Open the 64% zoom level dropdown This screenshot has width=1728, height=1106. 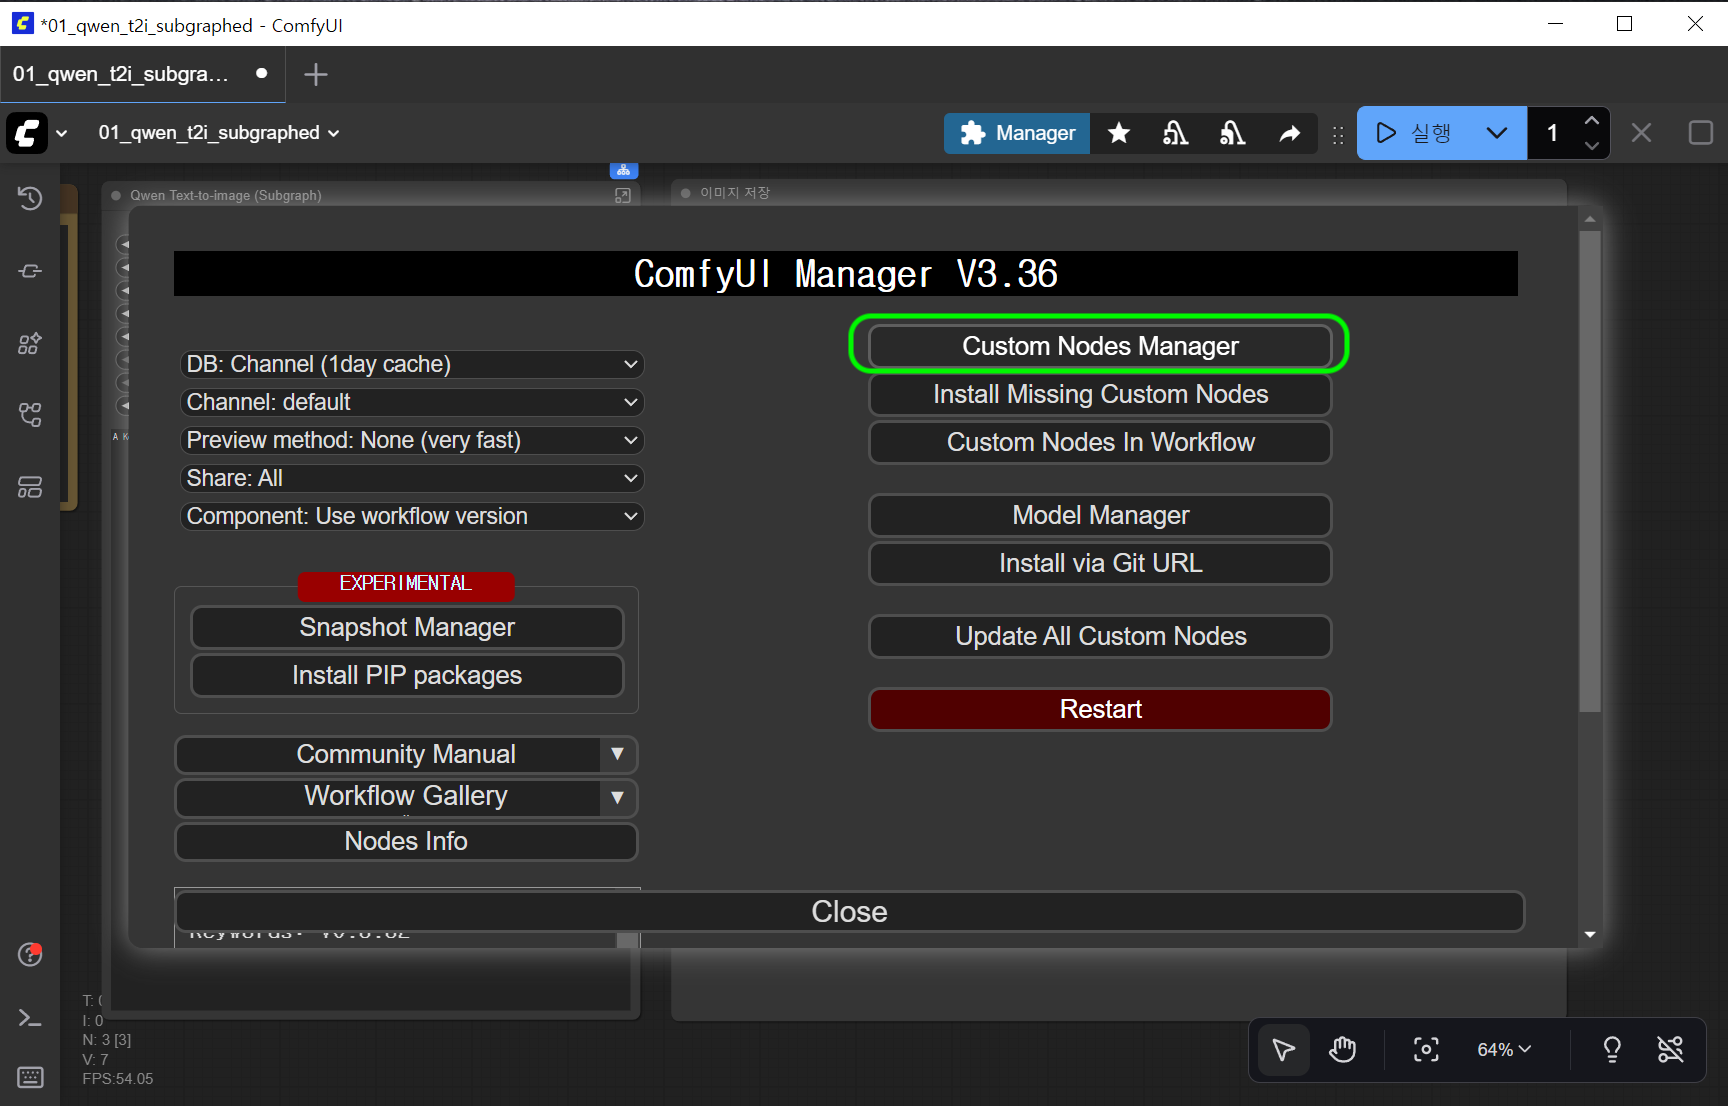[1504, 1049]
